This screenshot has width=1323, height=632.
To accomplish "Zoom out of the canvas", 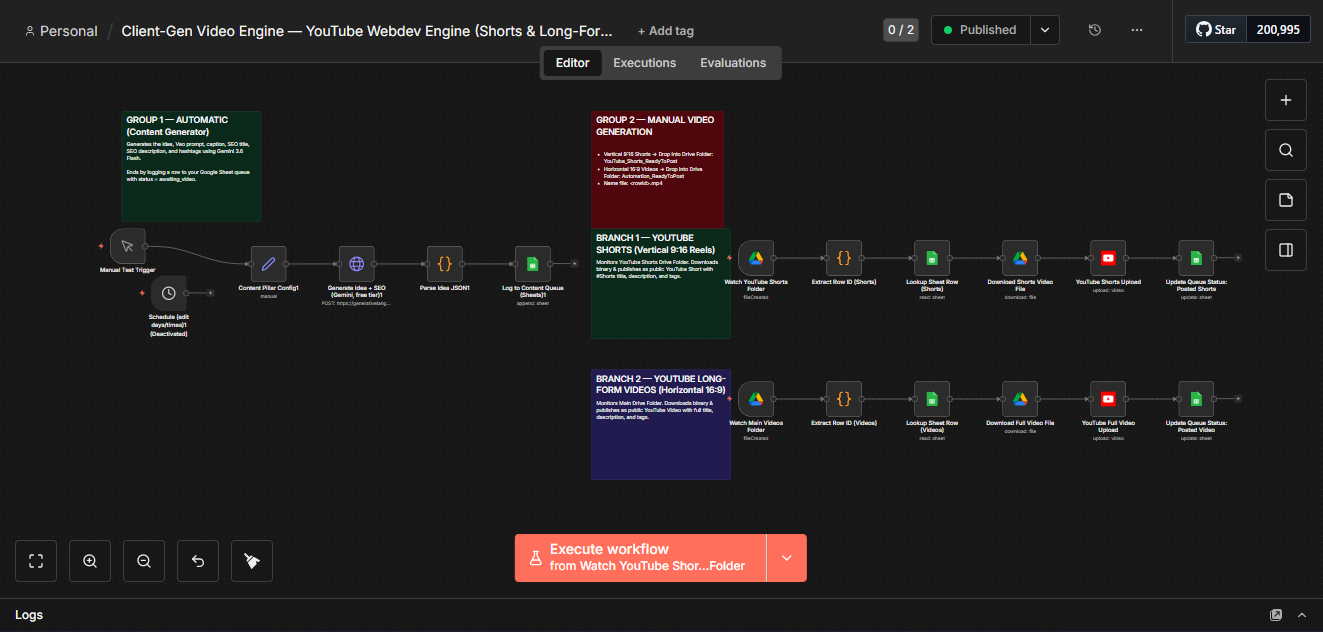I will click(144, 561).
